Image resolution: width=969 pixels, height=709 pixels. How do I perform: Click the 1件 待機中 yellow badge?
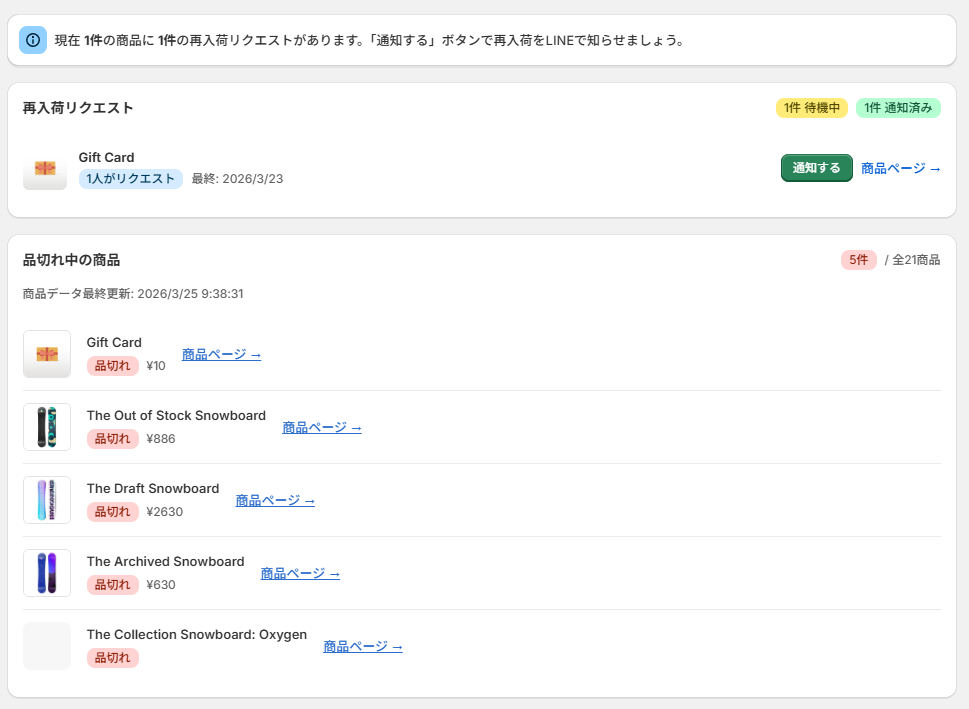pos(812,107)
